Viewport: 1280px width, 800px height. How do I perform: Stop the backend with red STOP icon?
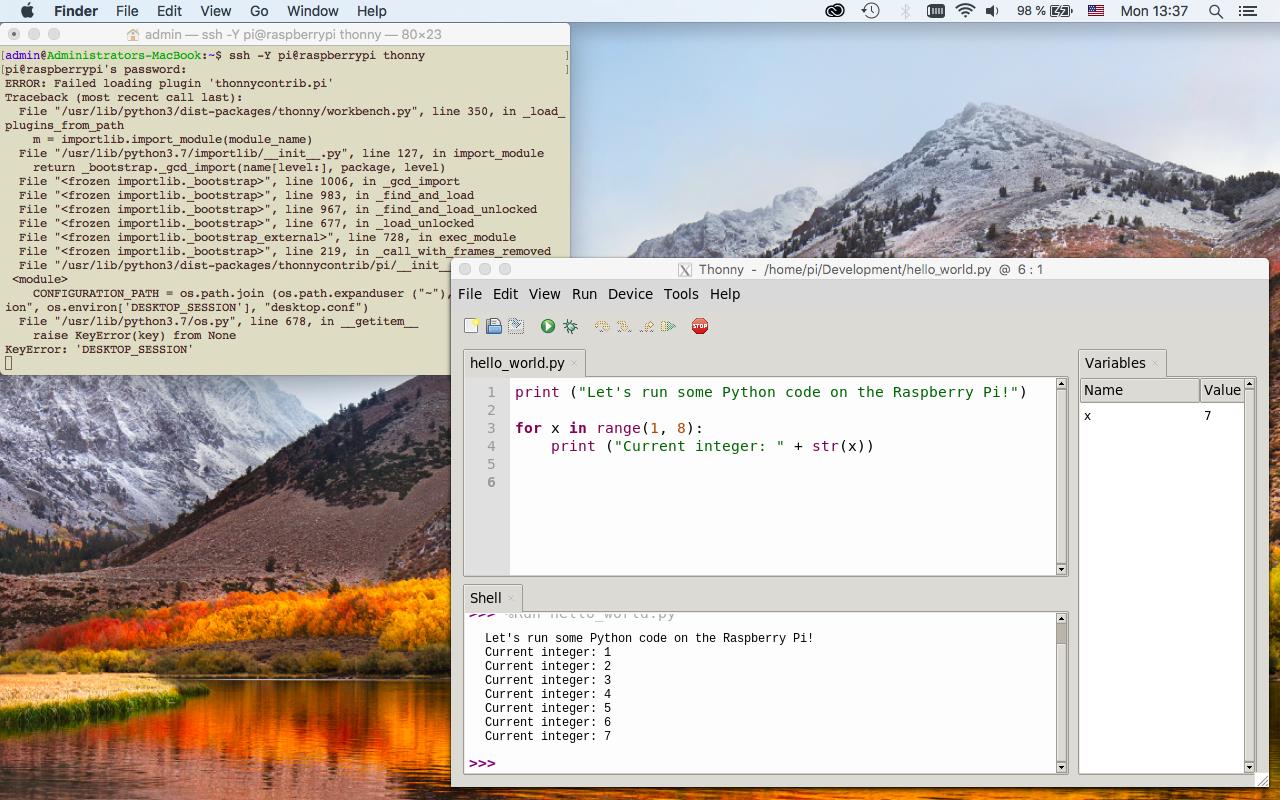click(x=700, y=326)
